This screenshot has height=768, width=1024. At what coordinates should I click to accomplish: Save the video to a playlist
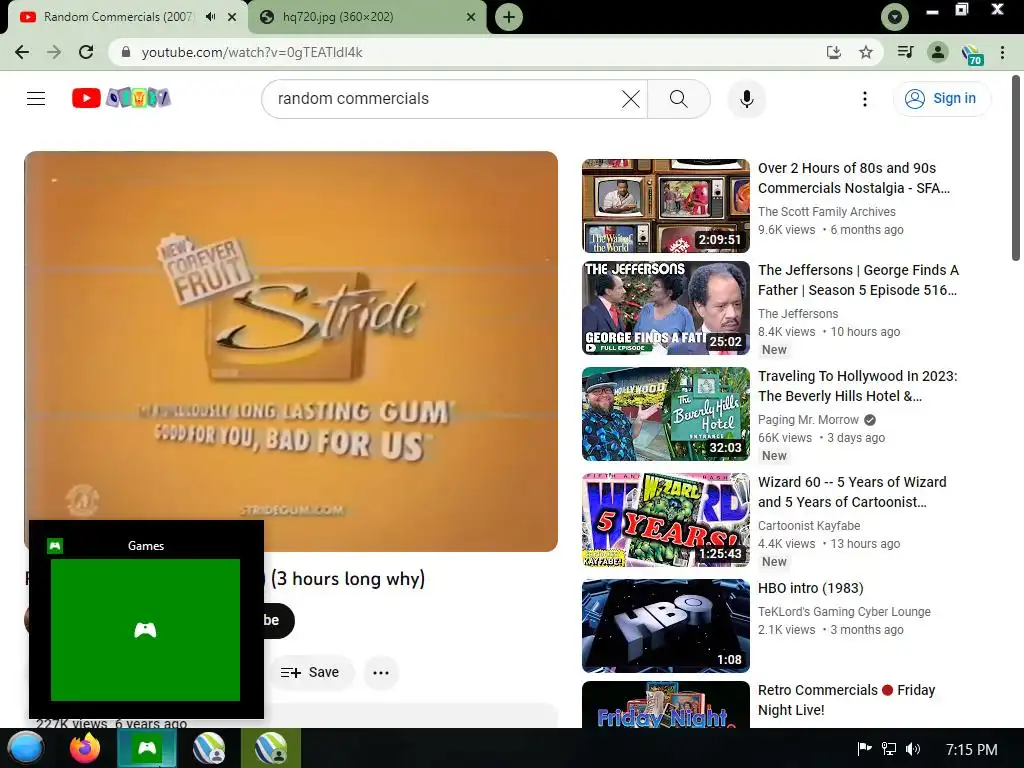click(x=310, y=672)
